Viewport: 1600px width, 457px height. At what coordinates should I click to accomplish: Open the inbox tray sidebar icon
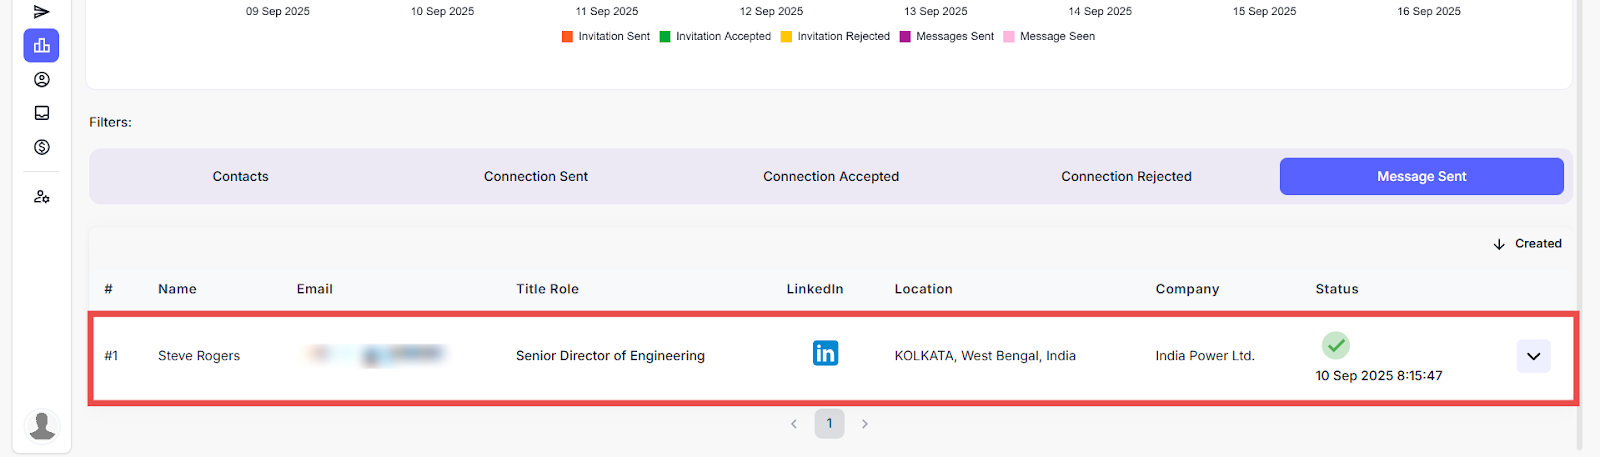click(41, 113)
